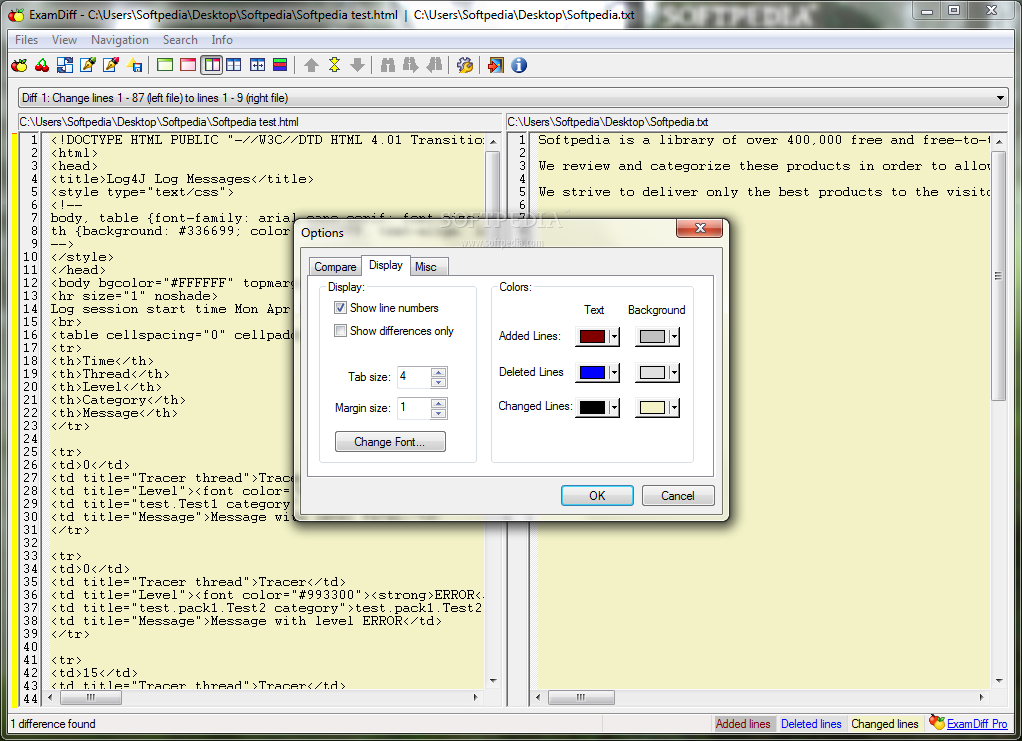Image resolution: width=1022 pixels, height=741 pixels.
Task: Click the blue Info icon
Action: pos(519,65)
